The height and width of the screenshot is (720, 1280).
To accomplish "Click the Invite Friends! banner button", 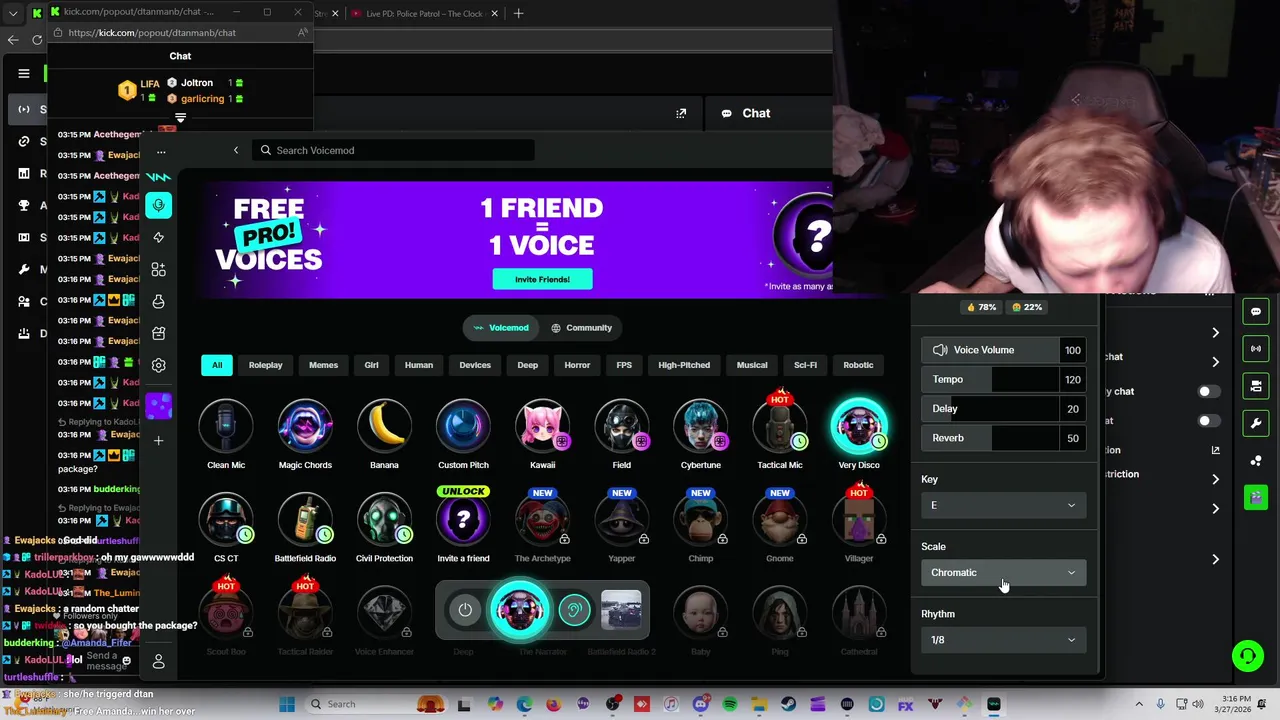I will coord(542,279).
